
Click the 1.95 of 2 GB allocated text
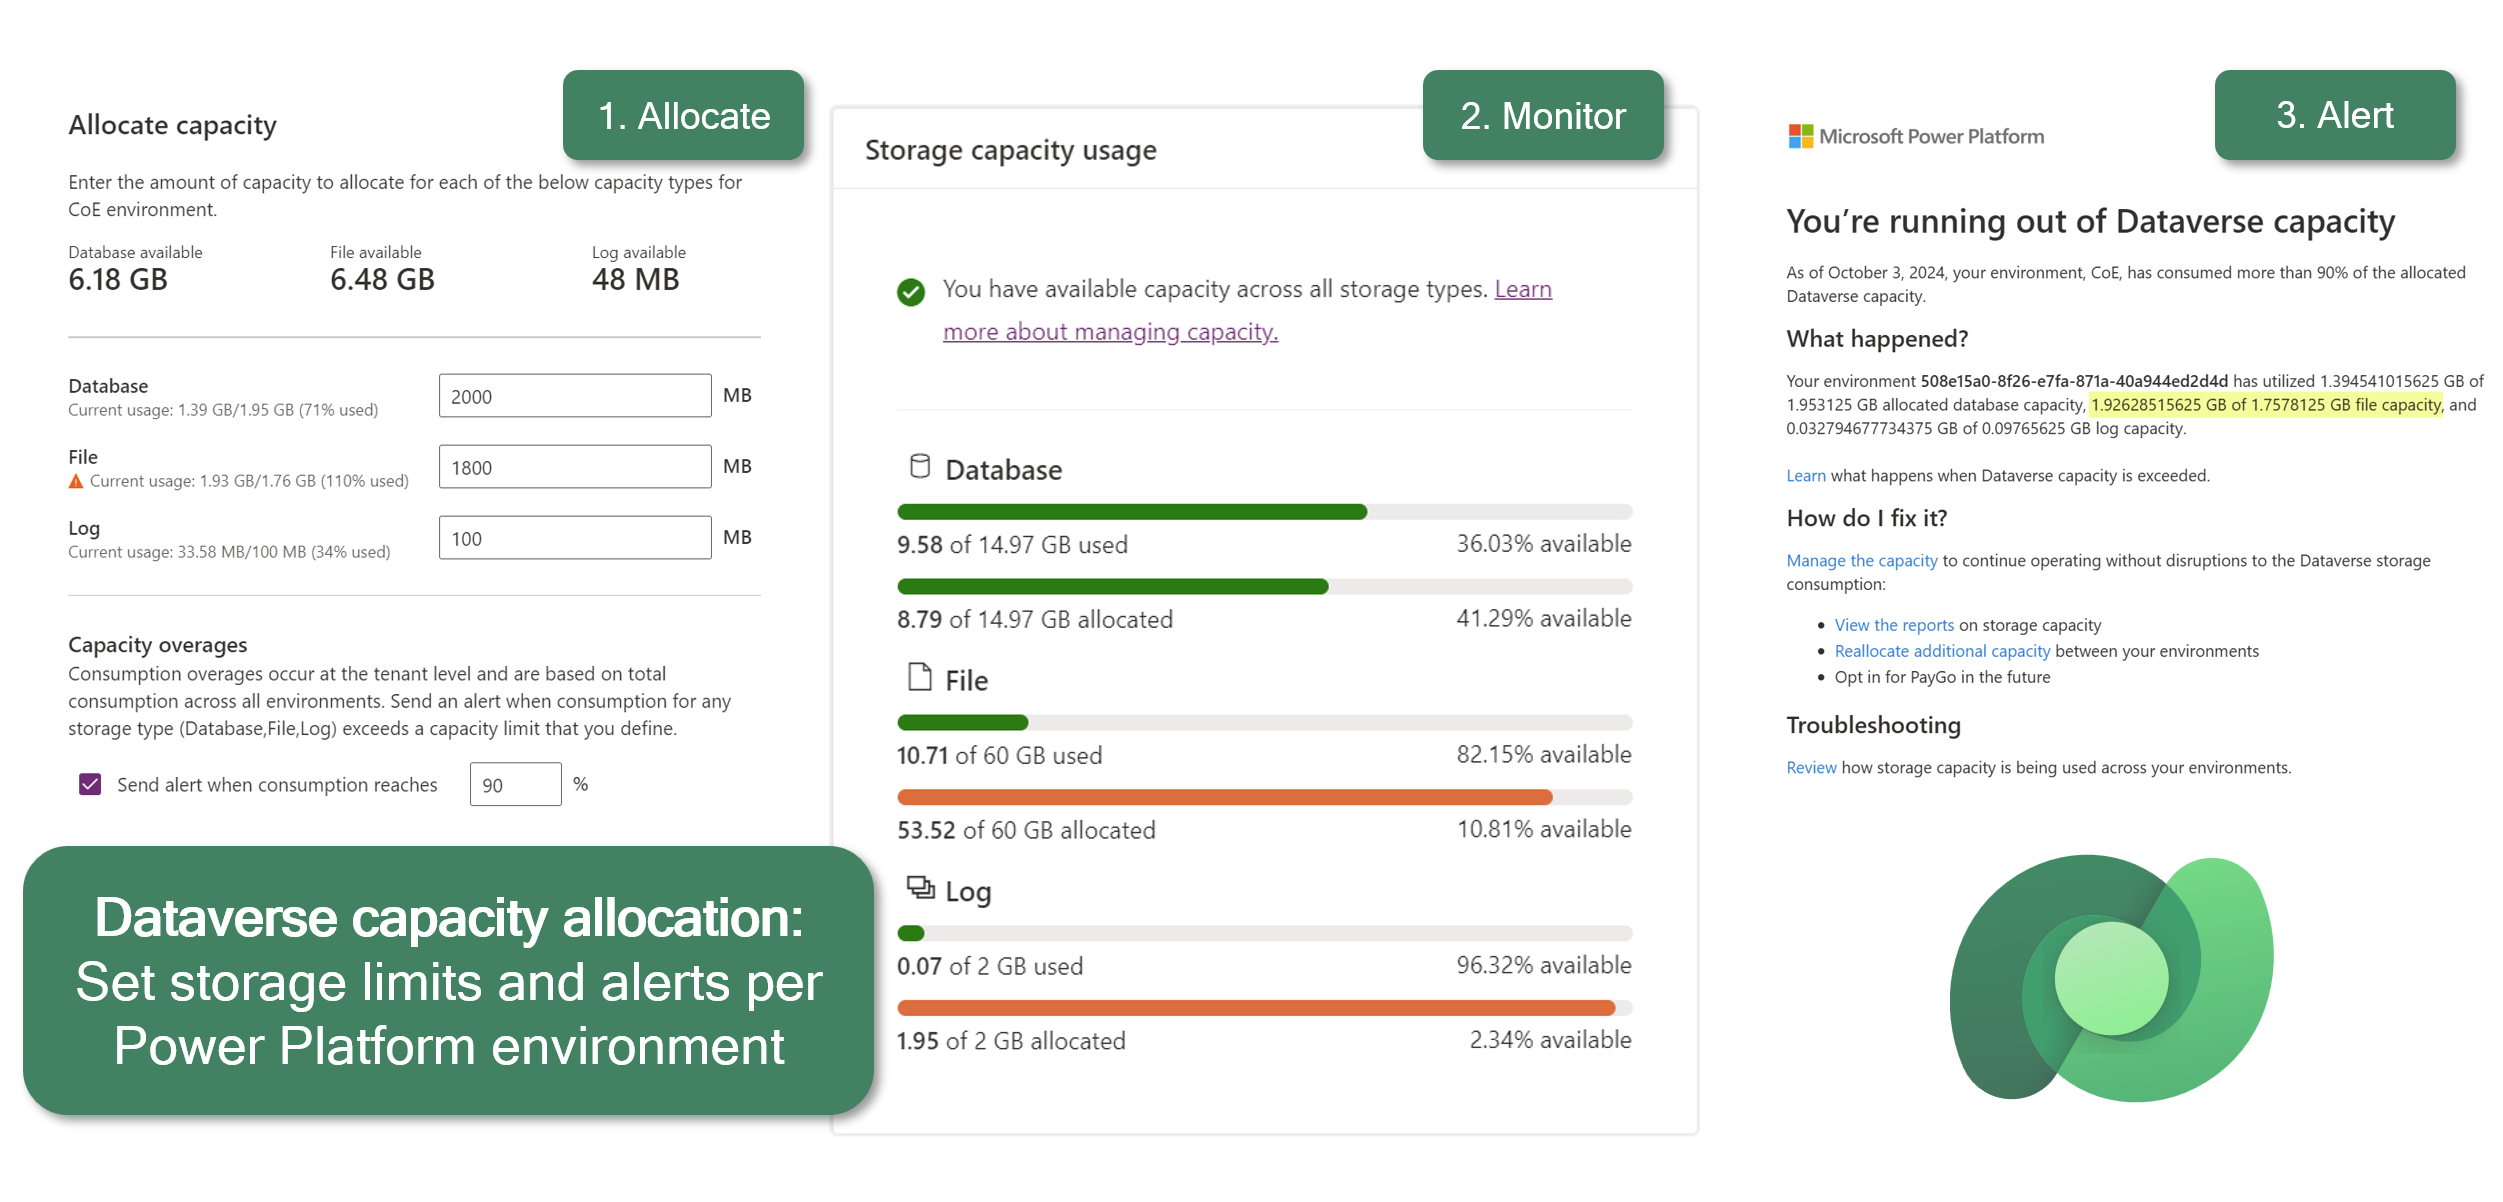[x=1011, y=1041]
